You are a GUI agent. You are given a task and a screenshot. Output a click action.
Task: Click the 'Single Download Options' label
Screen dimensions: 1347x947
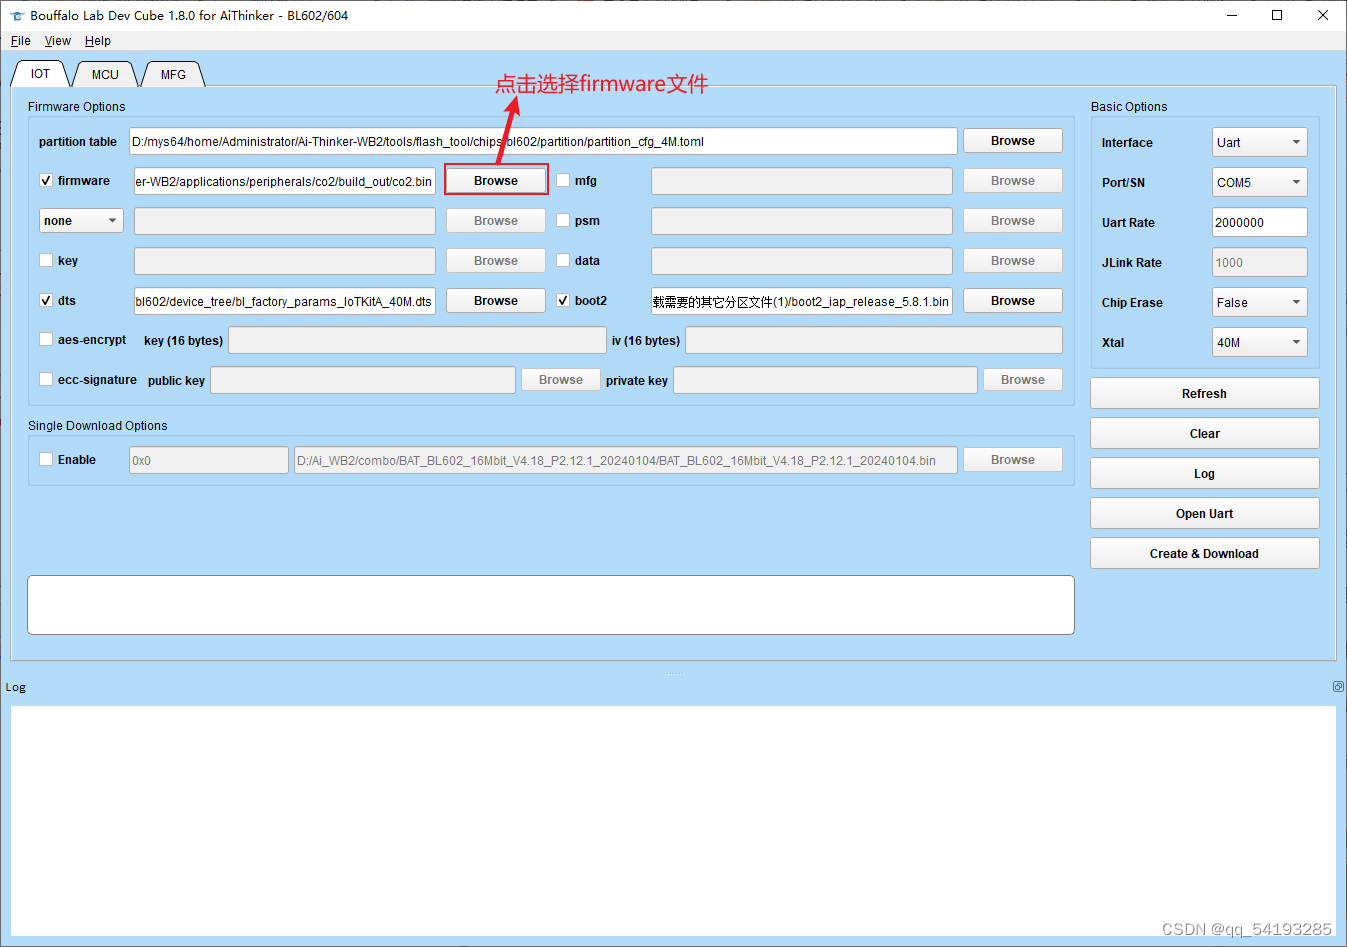(x=98, y=425)
